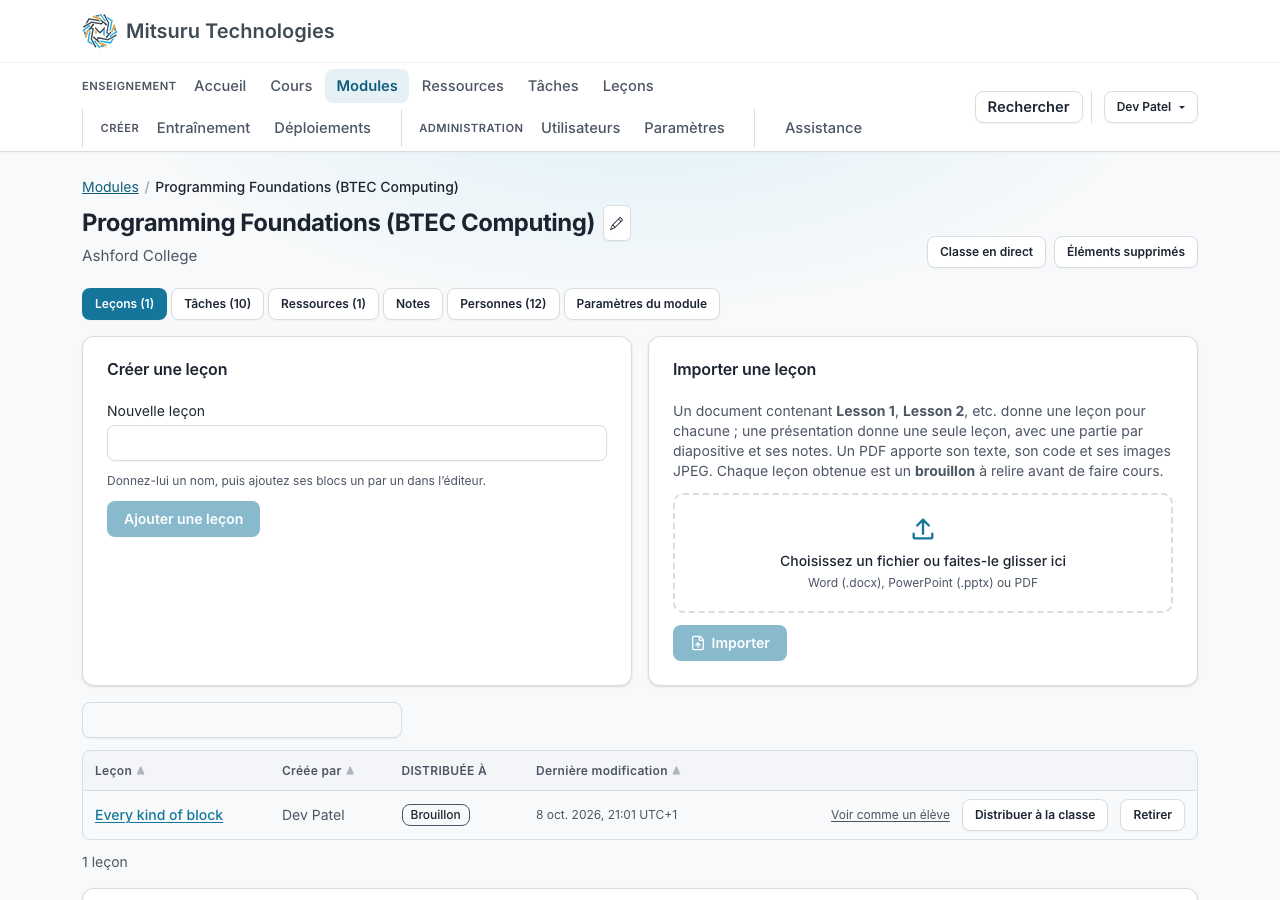Open Tâches in the top navigation
The height and width of the screenshot is (900, 1280).
point(553,86)
